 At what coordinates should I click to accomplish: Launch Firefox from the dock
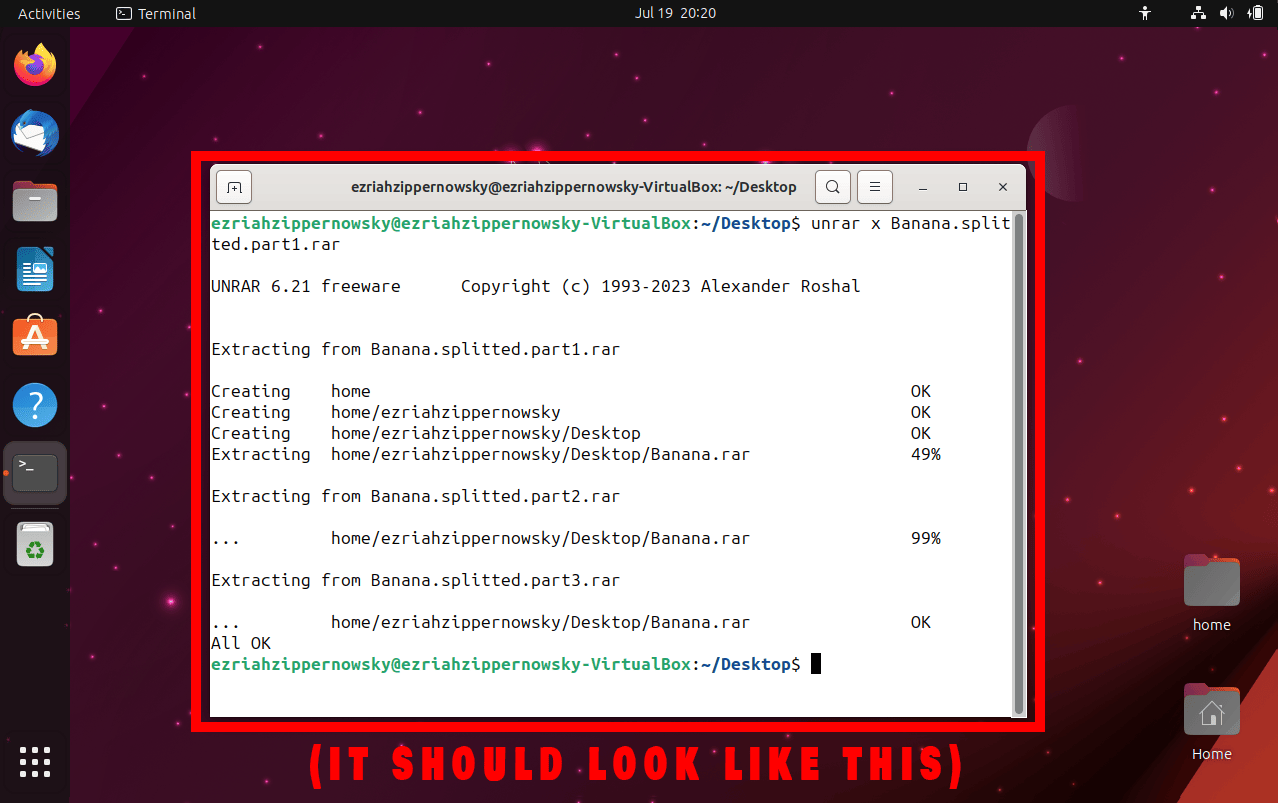click(x=34, y=63)
